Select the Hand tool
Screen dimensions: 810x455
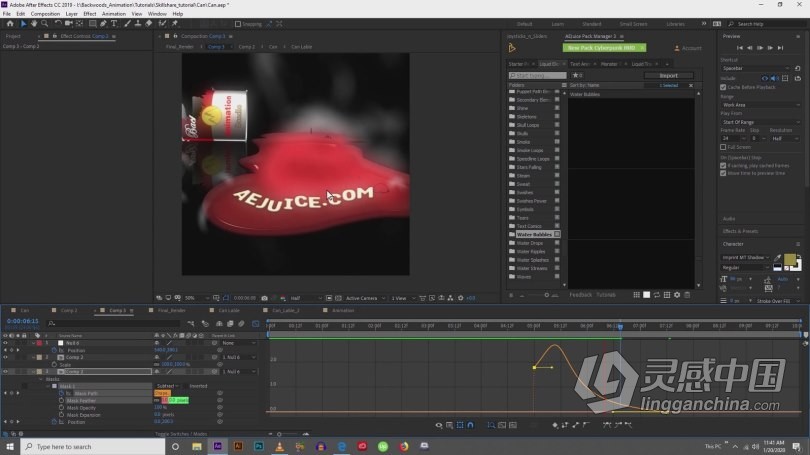click(x=34, y=24)
